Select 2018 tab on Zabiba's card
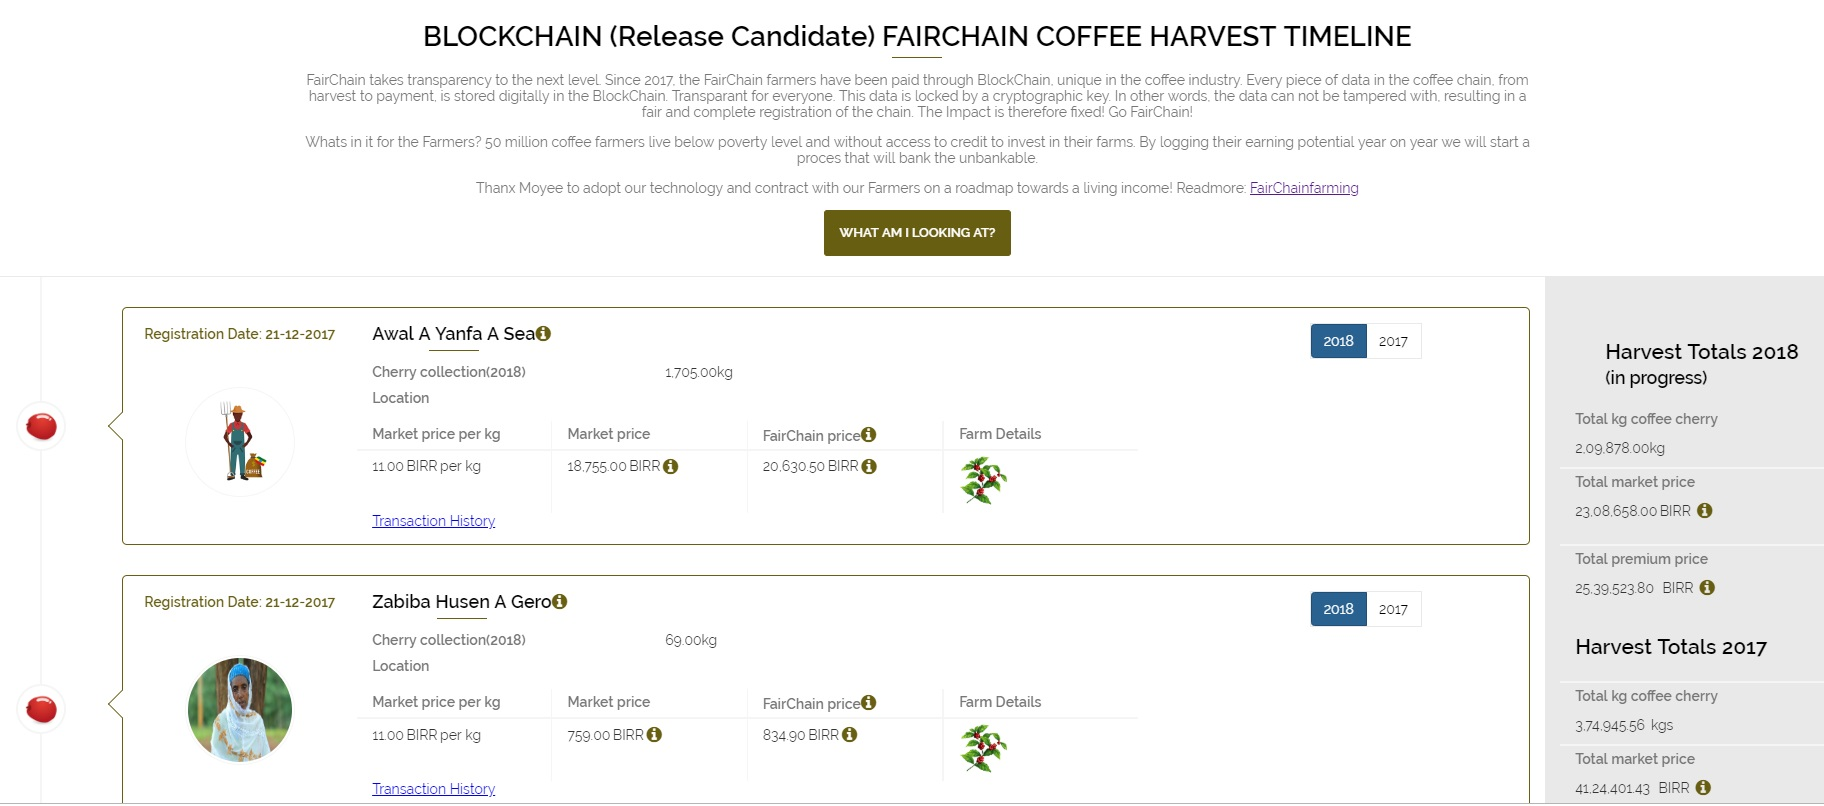 pyautogui.click(x=1338, y=610)
